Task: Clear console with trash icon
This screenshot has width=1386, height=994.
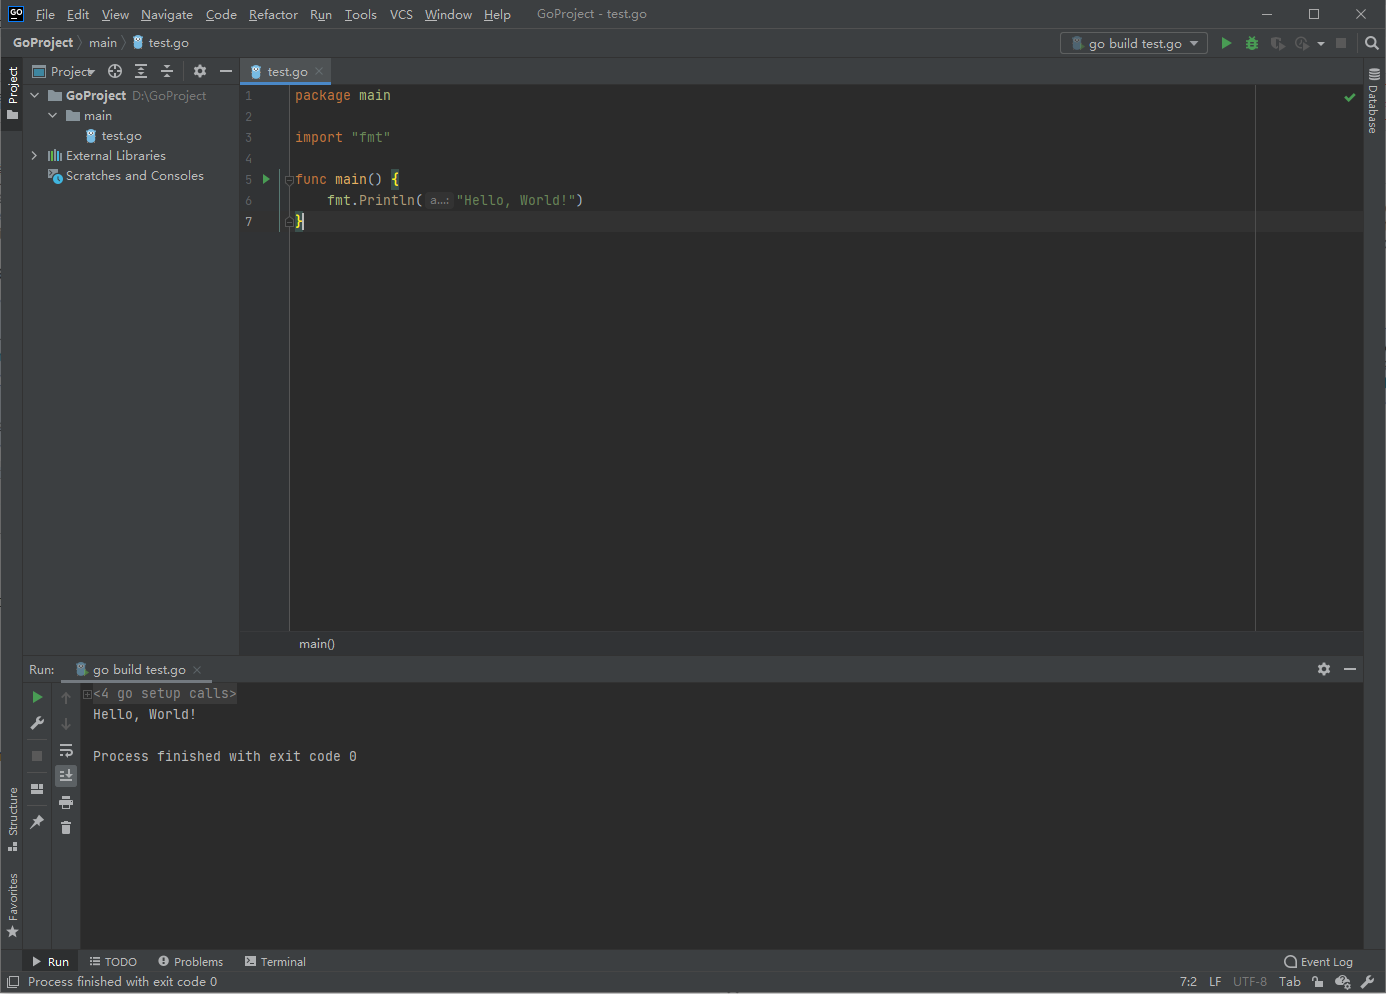Action: [66, 828]
